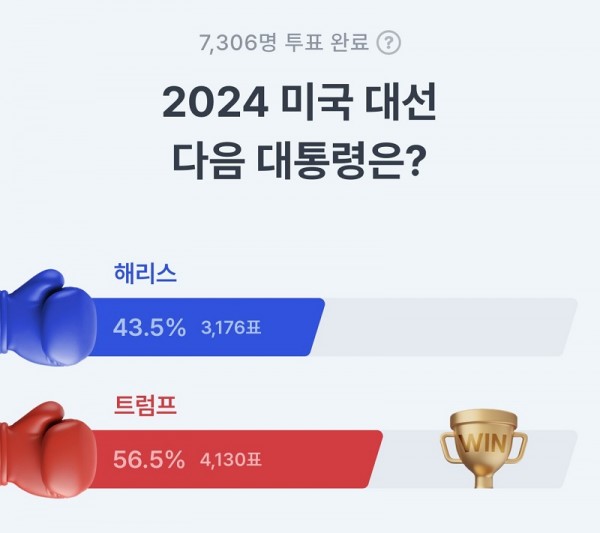
Task: Click the 2024 미국 대선 headline
Action: (x=298, y=104)
